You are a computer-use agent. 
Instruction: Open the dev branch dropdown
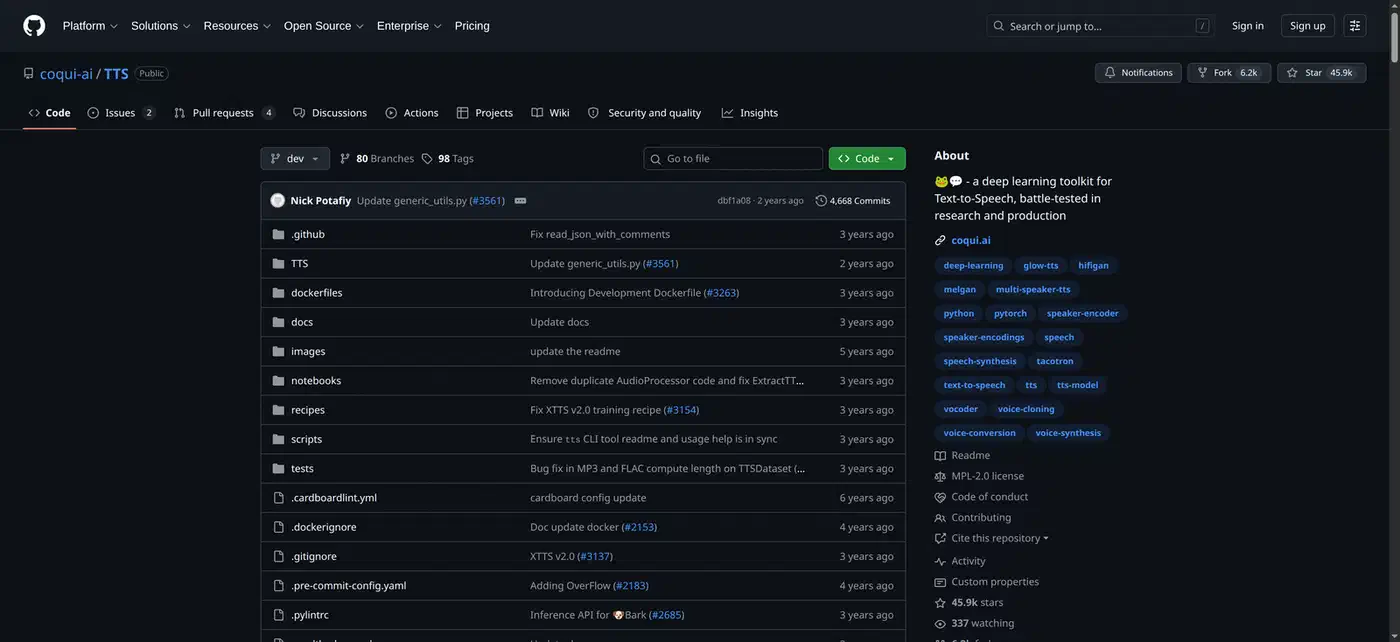coord(295,159)
